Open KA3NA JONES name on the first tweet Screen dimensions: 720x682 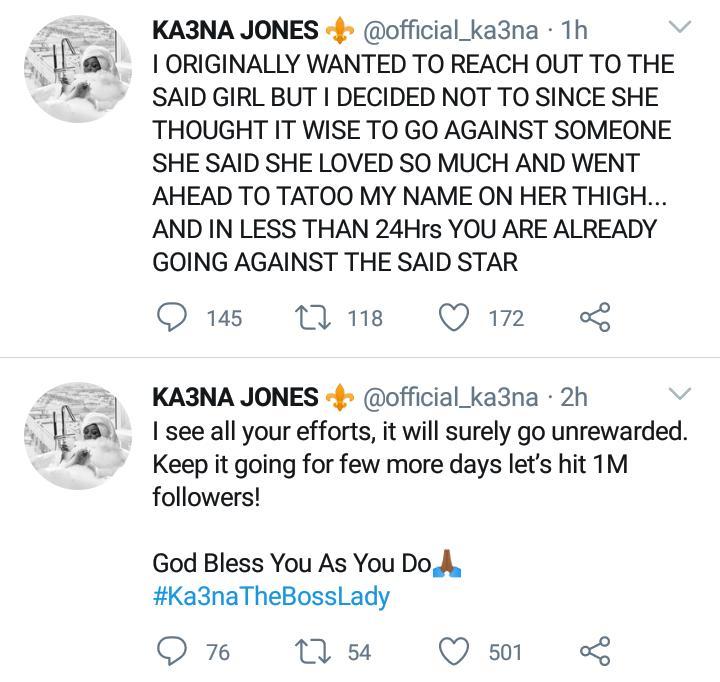coord(235,30)
